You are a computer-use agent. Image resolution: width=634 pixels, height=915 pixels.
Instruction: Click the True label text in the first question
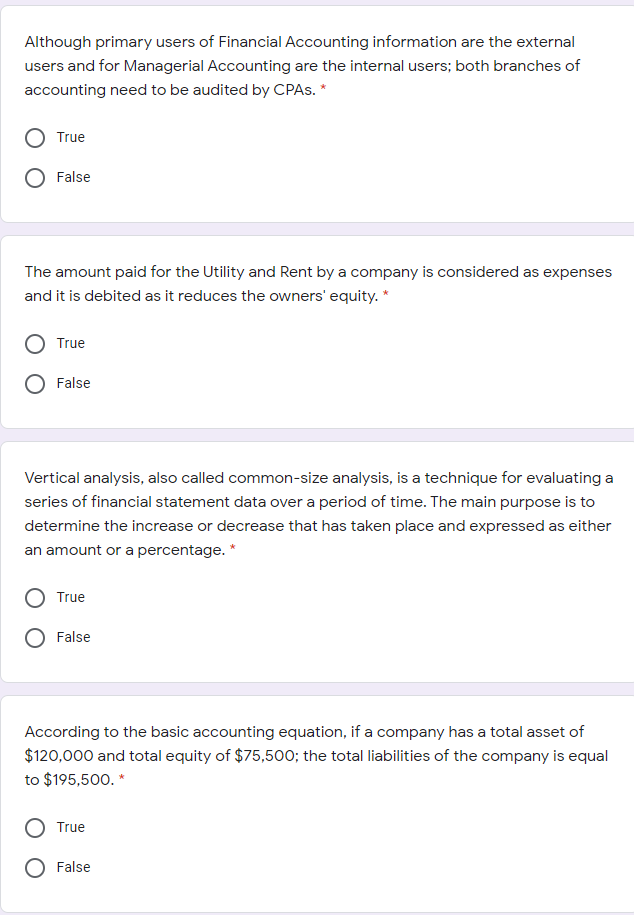[71, 137]
